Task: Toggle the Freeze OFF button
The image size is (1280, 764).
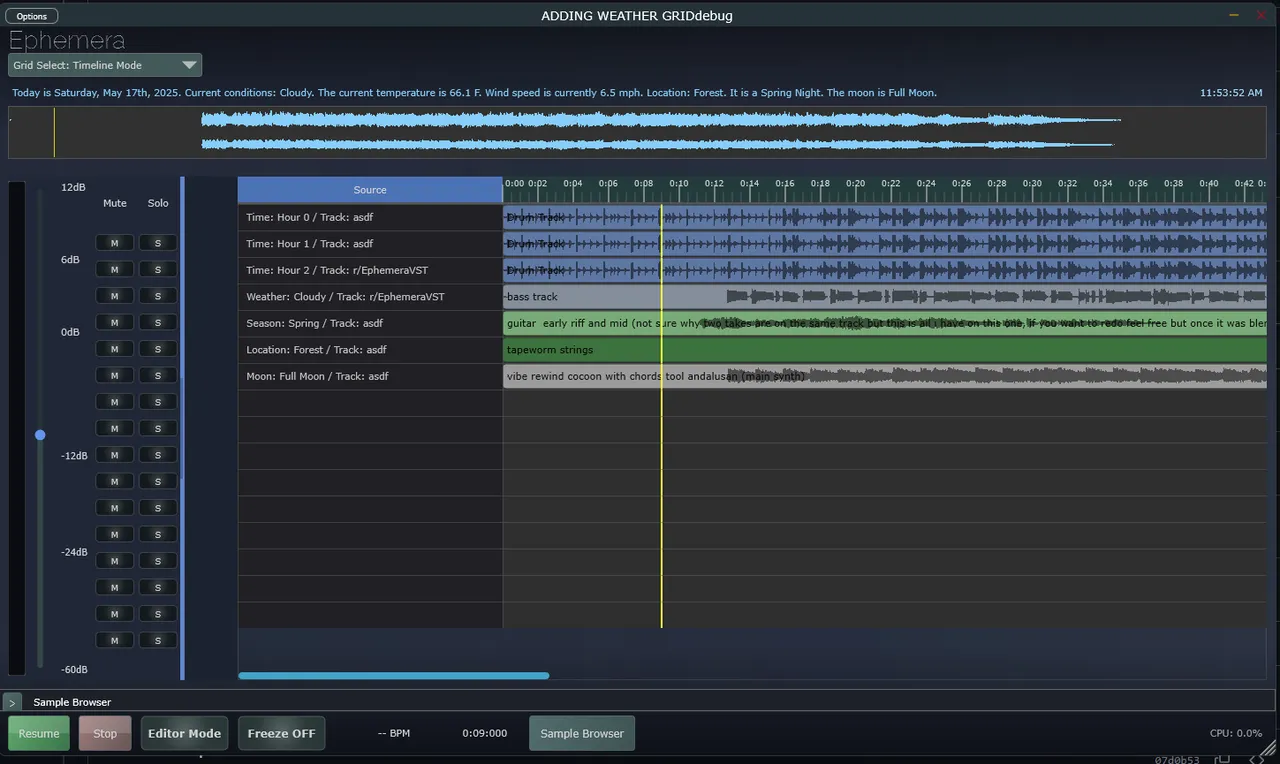Action: pyautogui.click(x=281, y=733)
